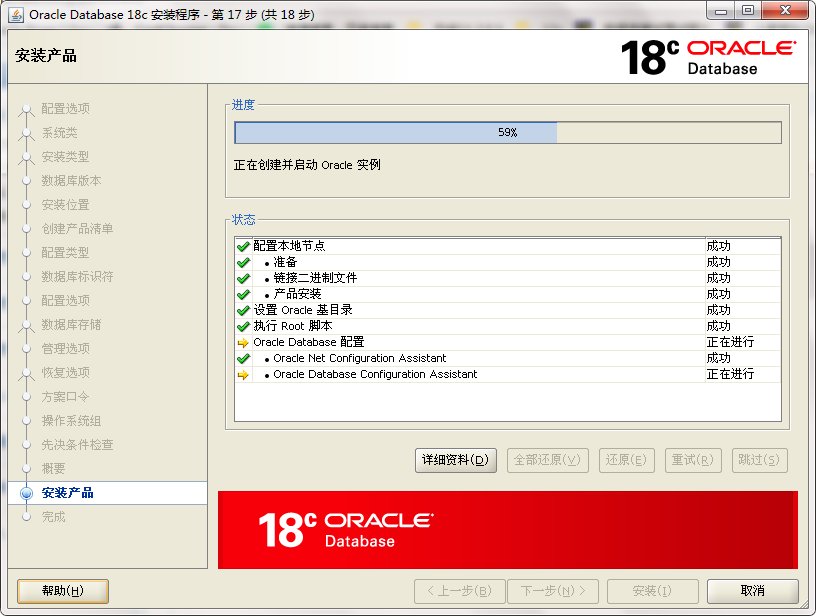Select 恢复选项 step in sidebar

66,373
